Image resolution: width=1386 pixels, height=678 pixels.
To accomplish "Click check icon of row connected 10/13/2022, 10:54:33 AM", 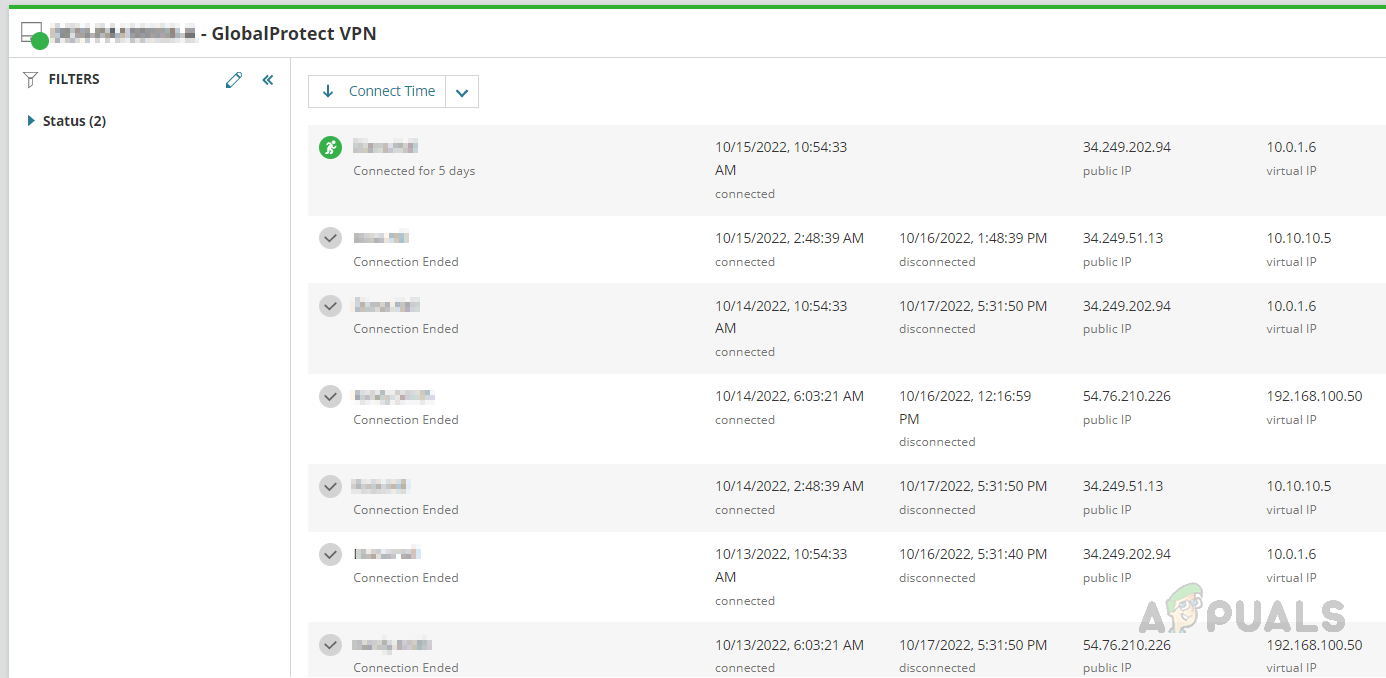I will point(330,554).
